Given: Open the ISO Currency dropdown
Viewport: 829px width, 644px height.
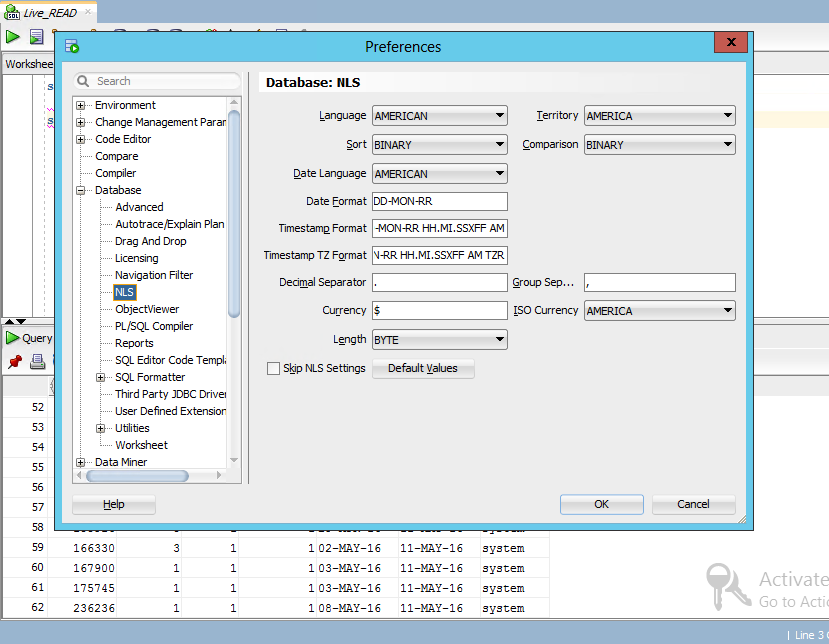Looking at the screenshot, I should (660, 311).
